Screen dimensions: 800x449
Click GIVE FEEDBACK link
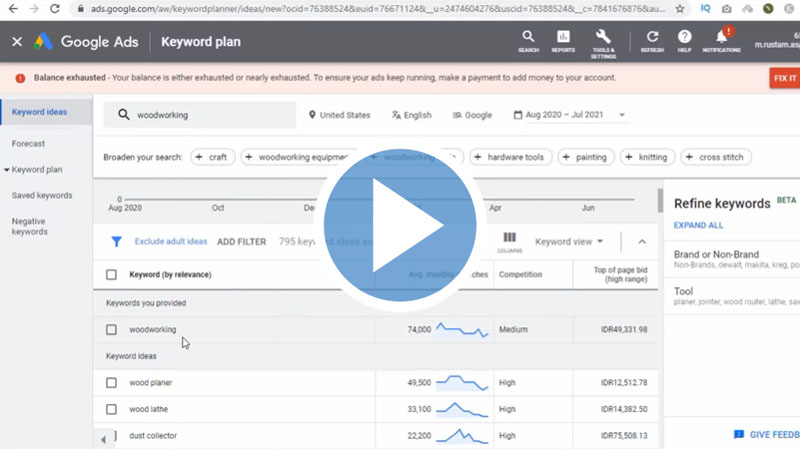[x=767, y=435]
